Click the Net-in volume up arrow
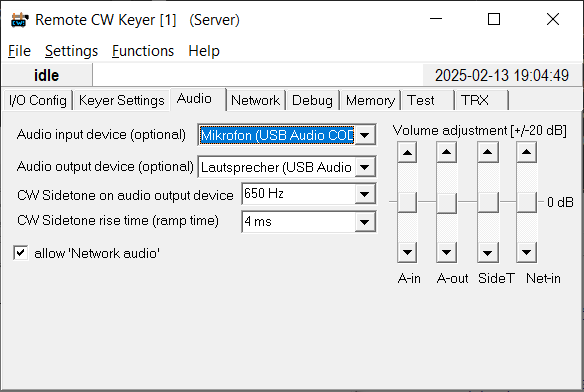Image resolution: width=584 pixels, height=392 pixels. tap(527, 152)
